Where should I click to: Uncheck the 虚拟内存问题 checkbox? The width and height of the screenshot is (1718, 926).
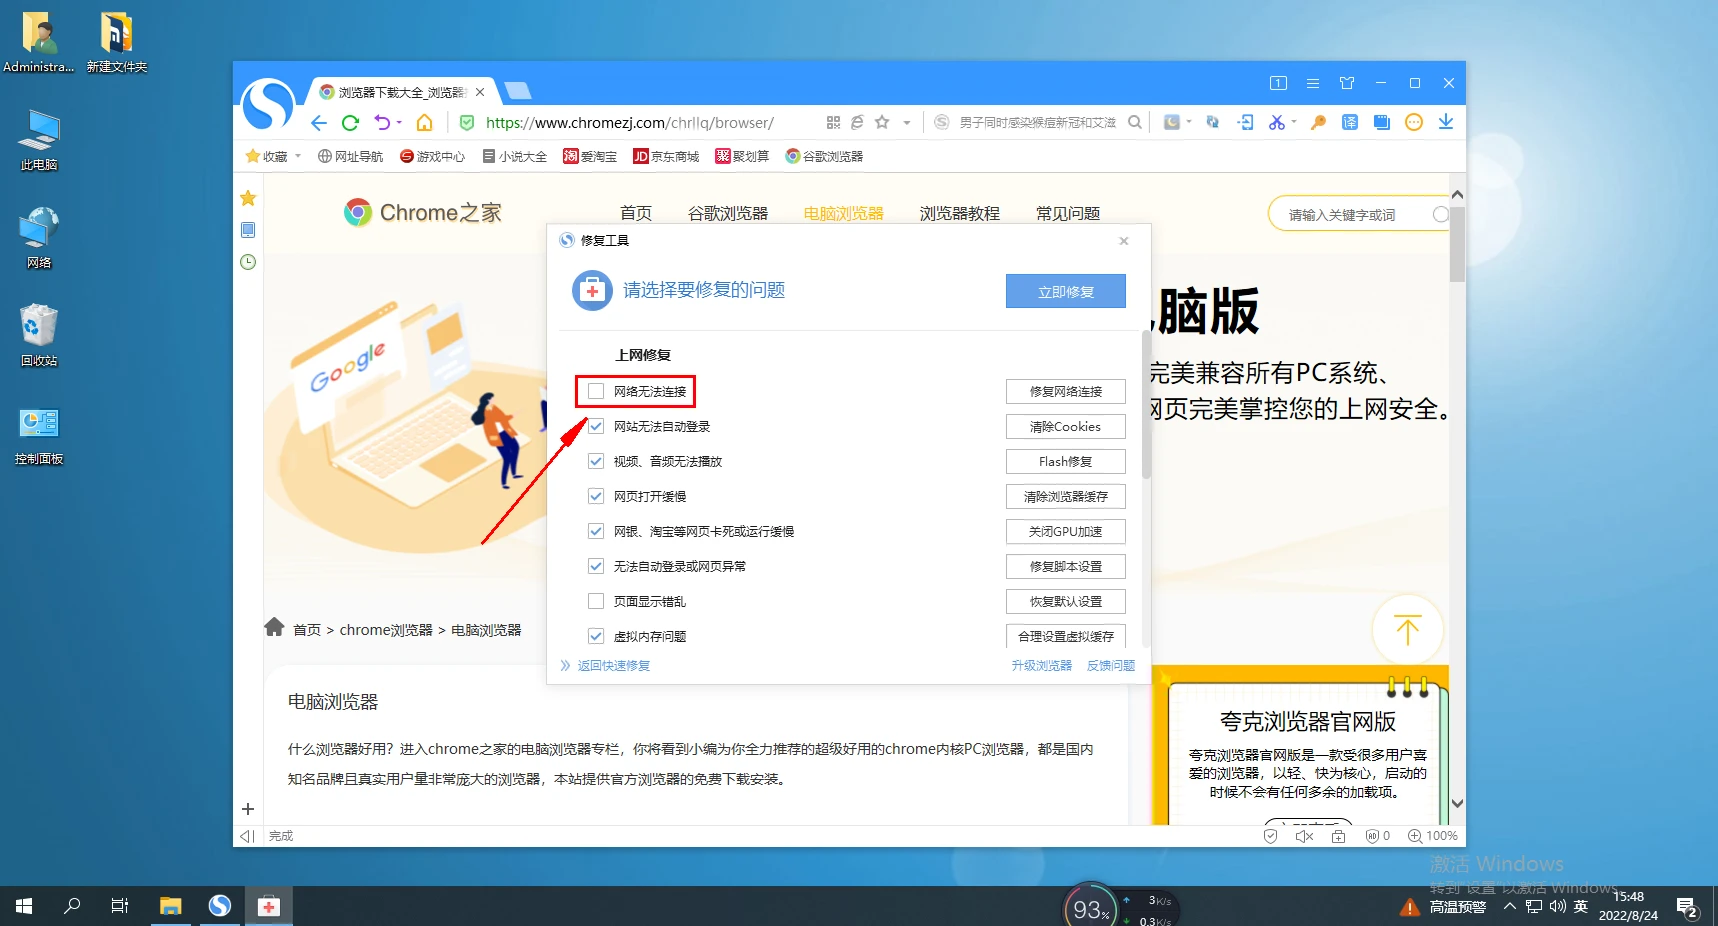(x=596, y=636)
